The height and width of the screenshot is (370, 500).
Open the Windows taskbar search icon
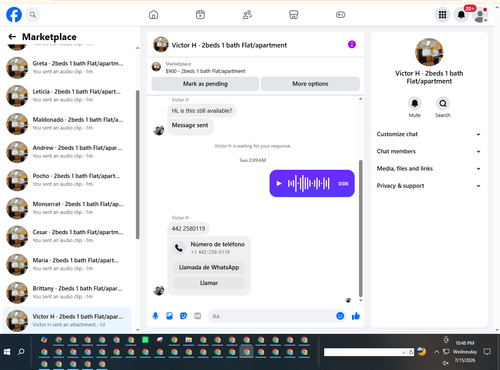click(21, 352)
